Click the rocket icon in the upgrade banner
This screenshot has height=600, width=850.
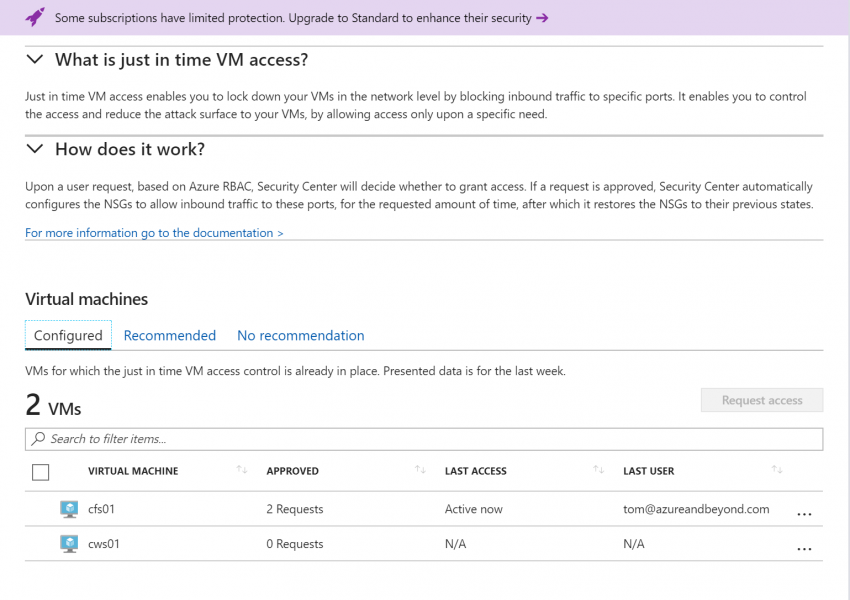(34, 17)
